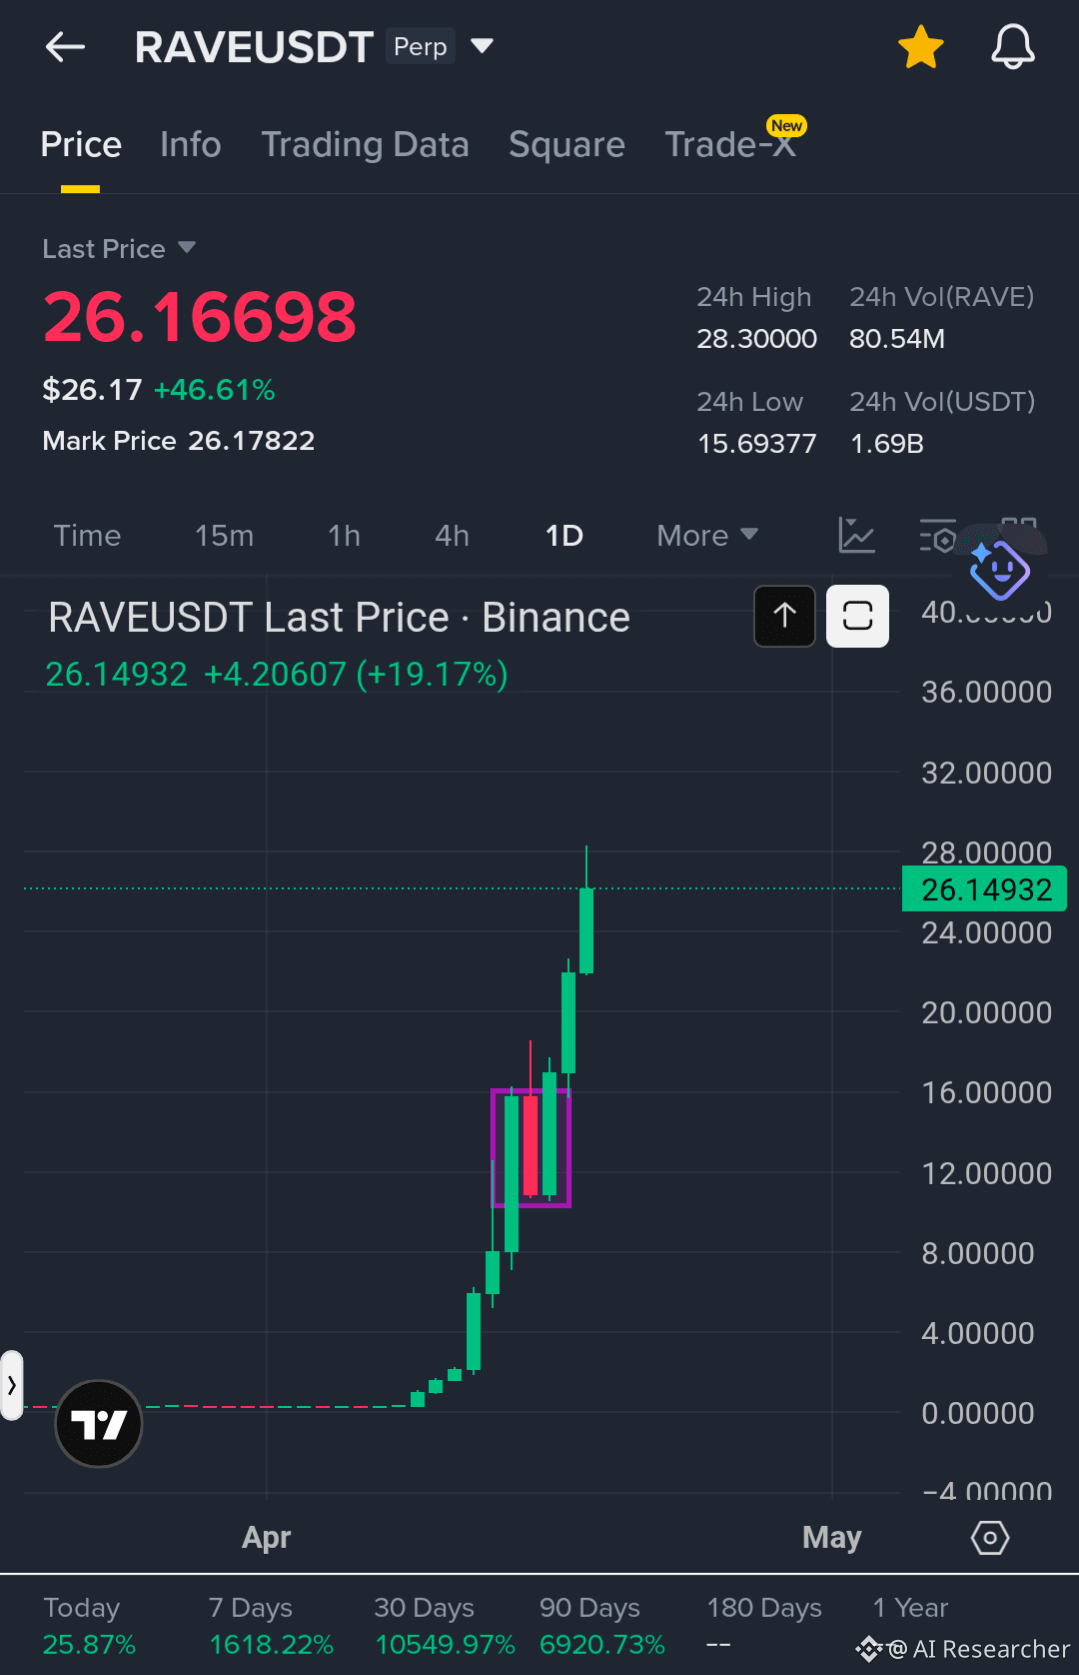
Task: Click the Mark Price 26.17822 text
Action: click(x=178, y=441)
